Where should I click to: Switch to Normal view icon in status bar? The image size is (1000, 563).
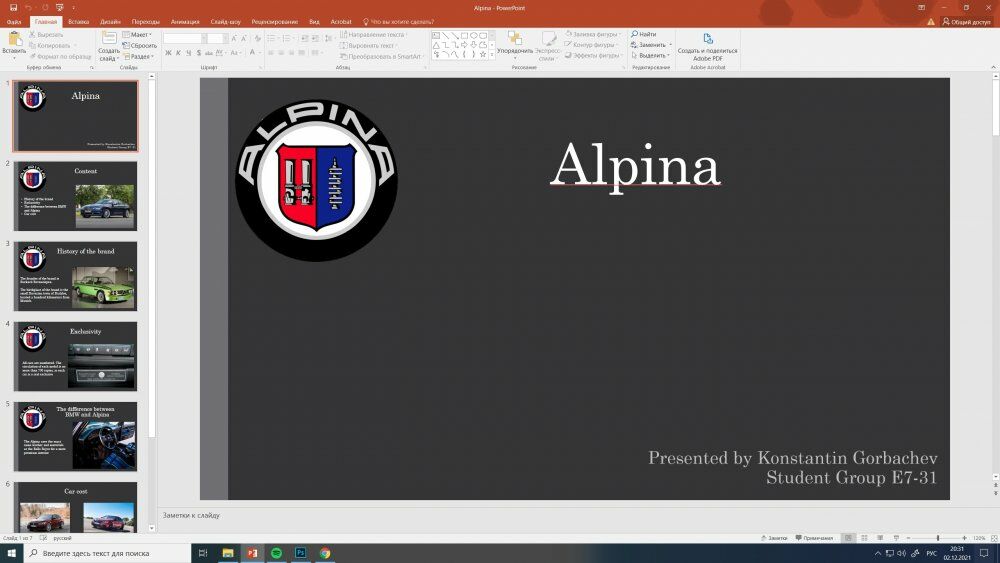click(848, 538)
